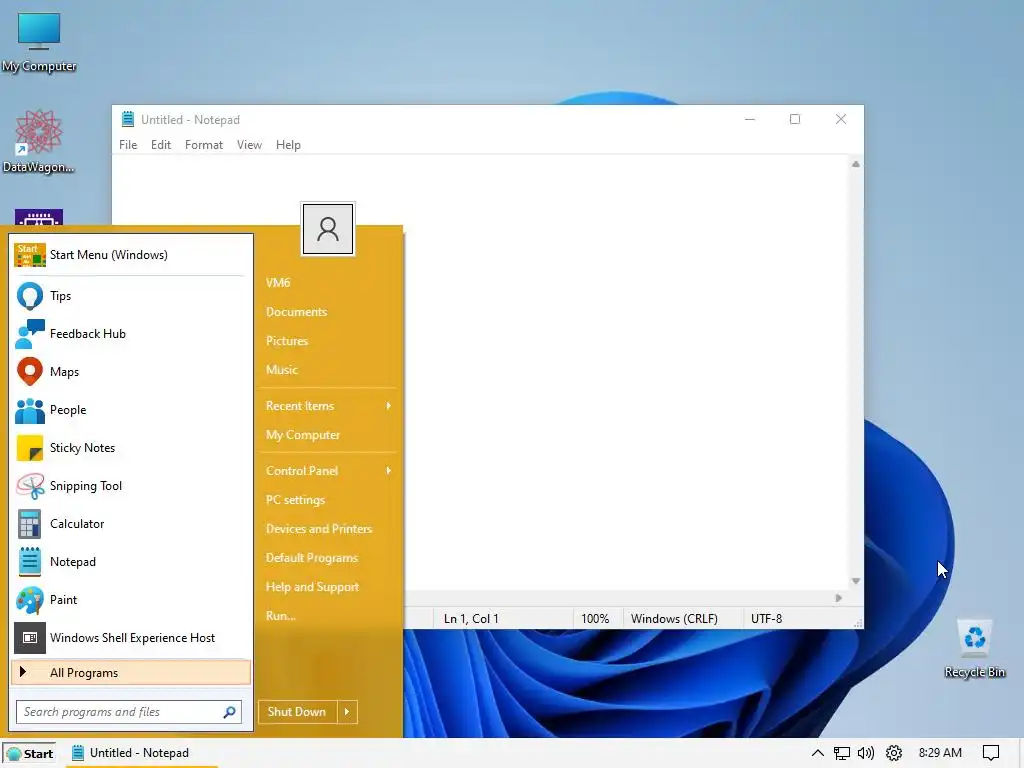Launch Maps app
The width and height of the screenshot is (1024, 768).
tap(131, 372)
